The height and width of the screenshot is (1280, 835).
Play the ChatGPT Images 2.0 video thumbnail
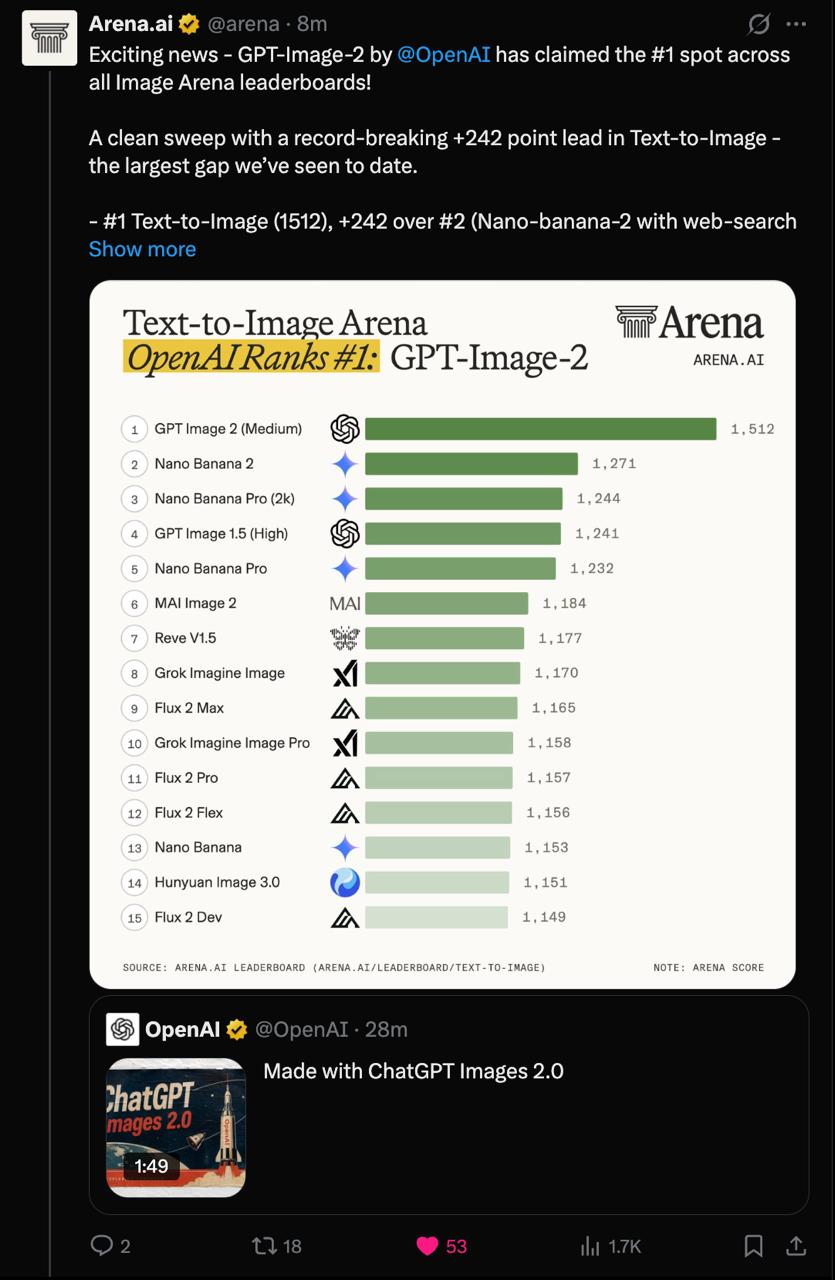(x=176, y=1127)
